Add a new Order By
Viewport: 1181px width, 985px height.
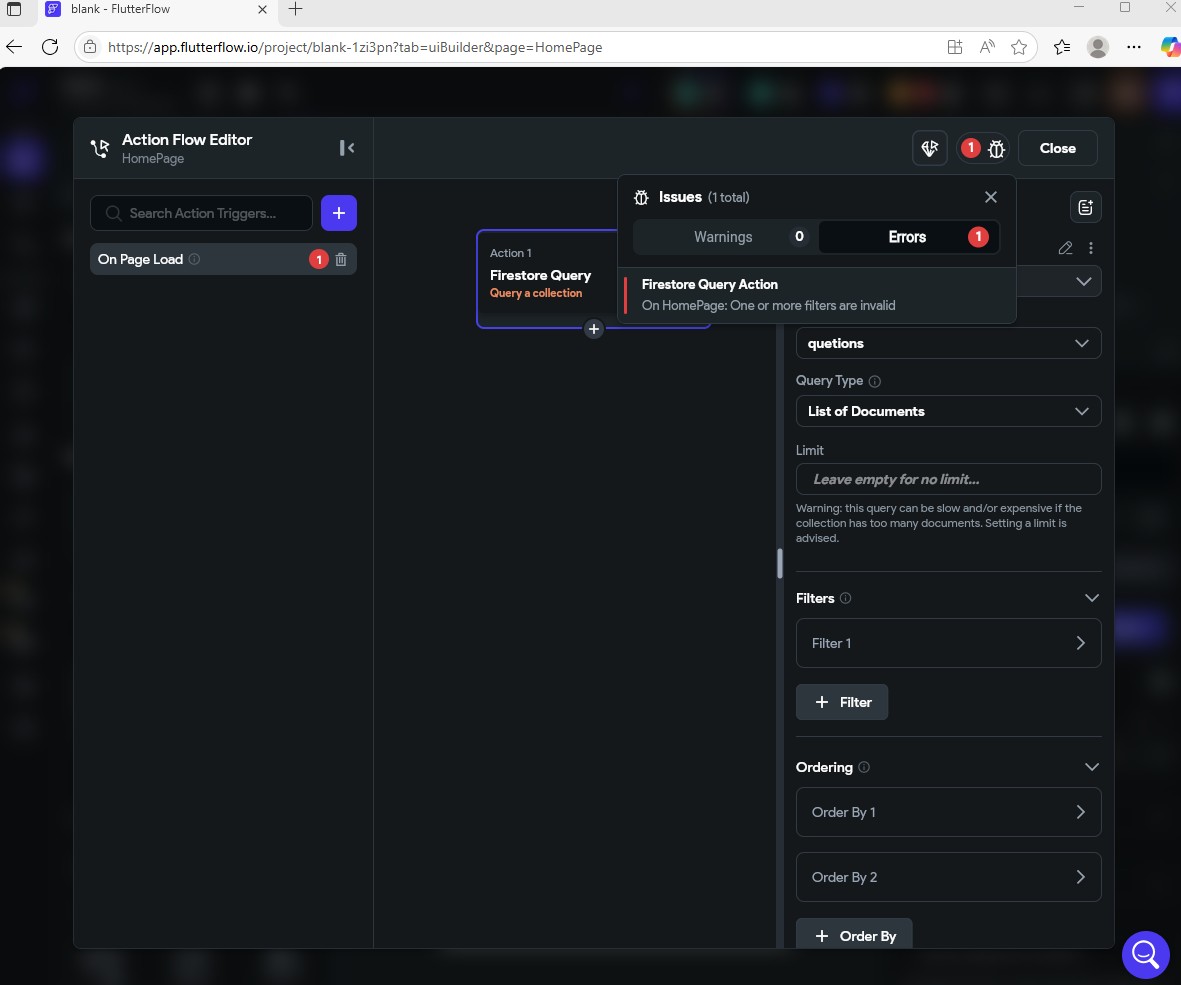[854, 935]
